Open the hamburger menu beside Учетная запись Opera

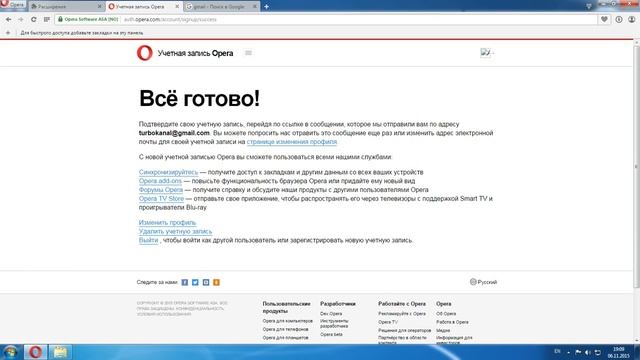[x=248, y=53]
